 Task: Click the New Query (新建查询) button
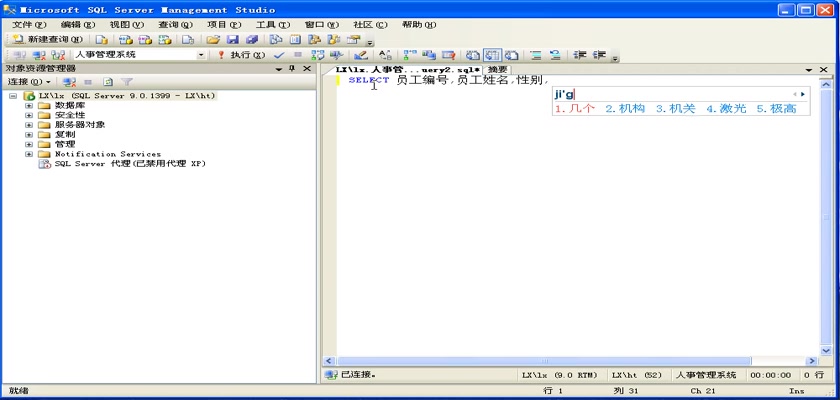[47, 40]
